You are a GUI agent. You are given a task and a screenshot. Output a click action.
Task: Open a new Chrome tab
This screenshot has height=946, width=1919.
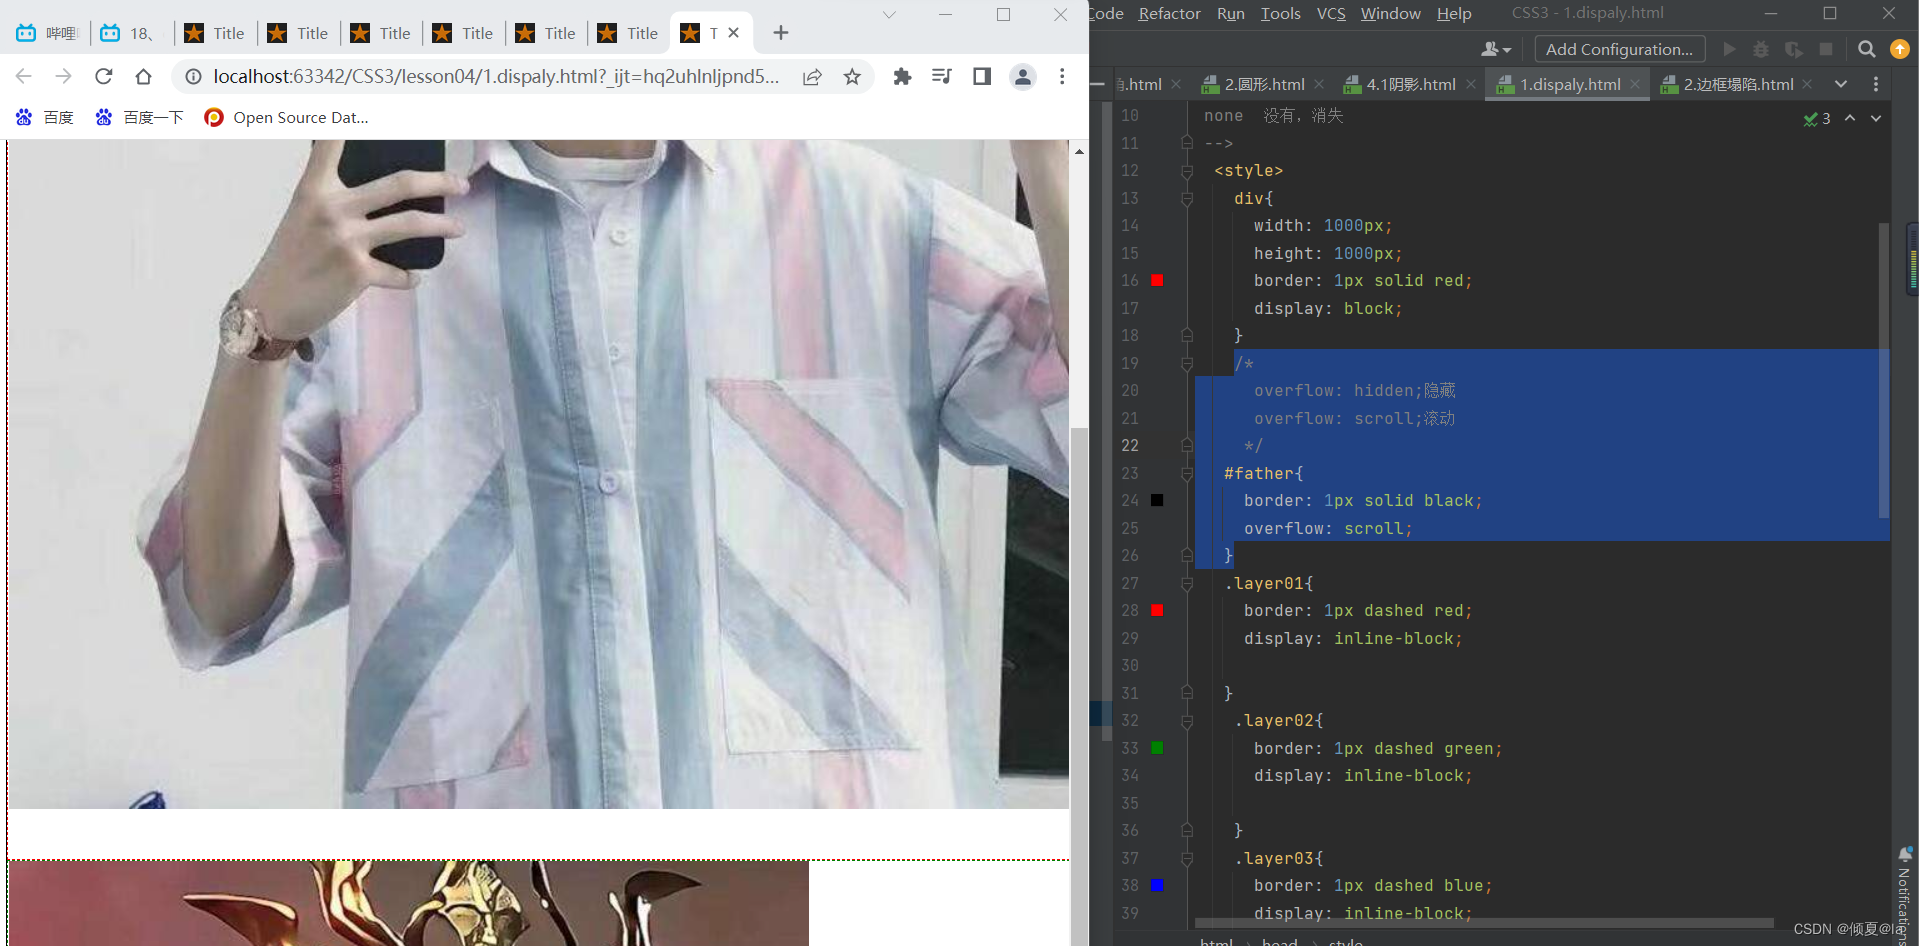(x=781, y=33)
